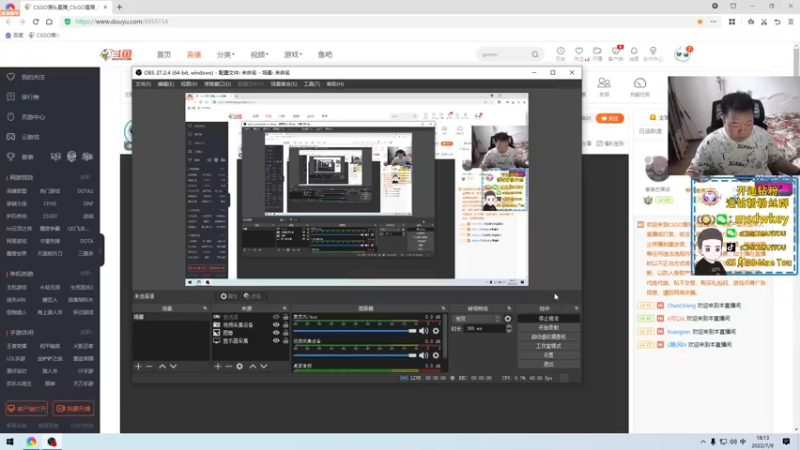
Task: Click the OBS icon in Windows taskbar
Action: click(52, 442)
